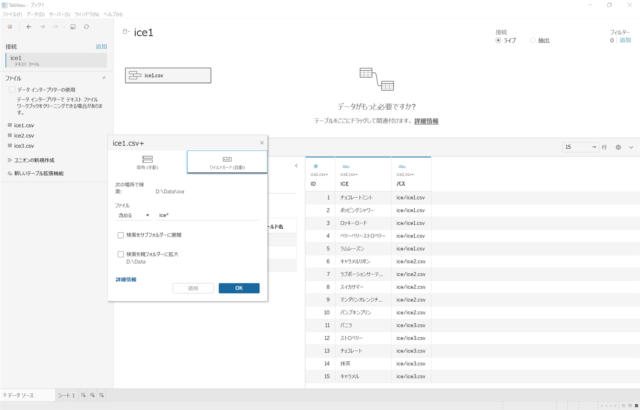
Task: Open the 含める file filter dropdown
Action: pos(133,215)
